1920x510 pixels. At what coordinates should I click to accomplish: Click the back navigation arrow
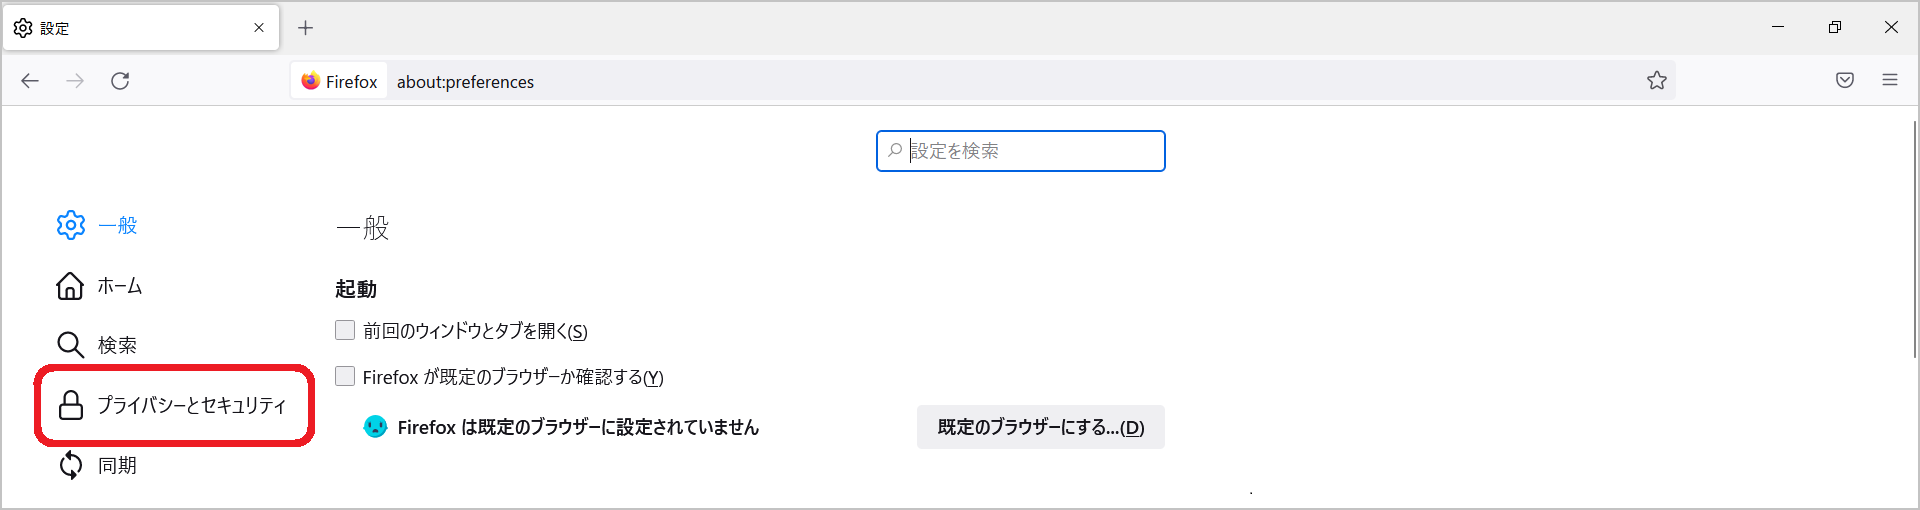tap(30, 81)
